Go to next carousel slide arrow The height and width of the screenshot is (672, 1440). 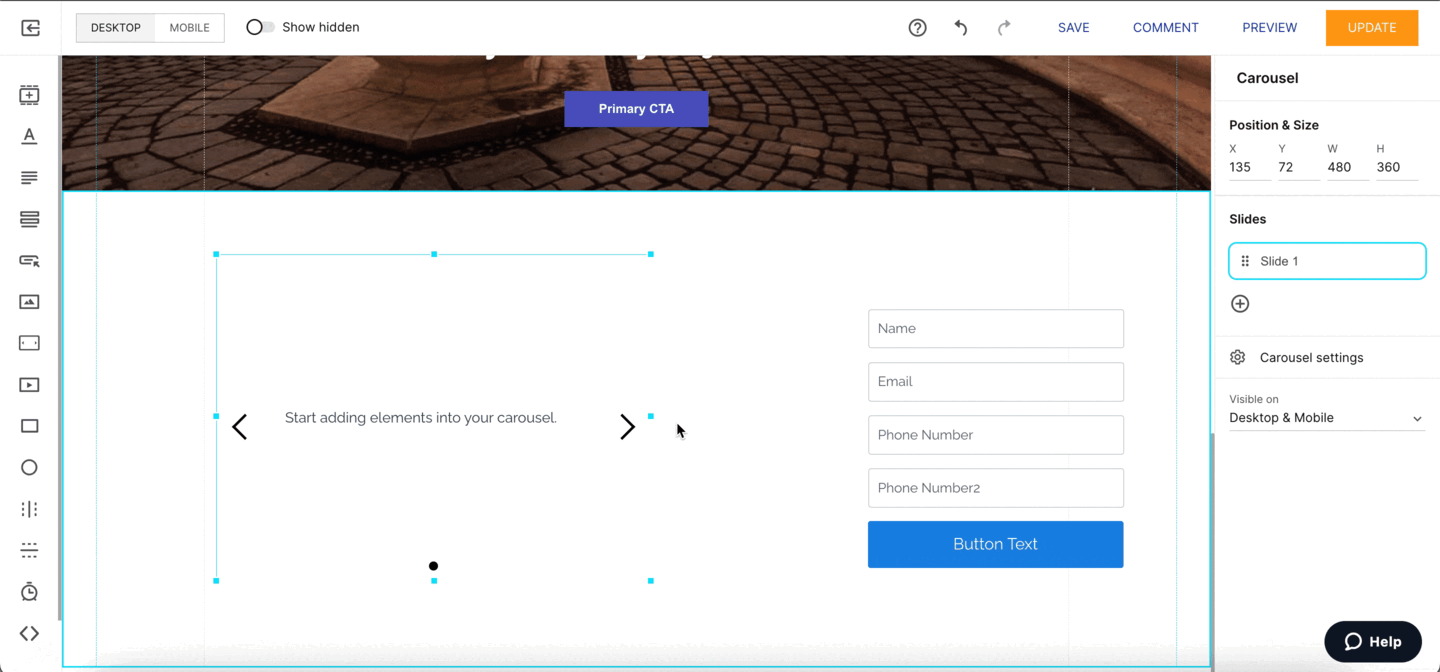click(627, 427)
